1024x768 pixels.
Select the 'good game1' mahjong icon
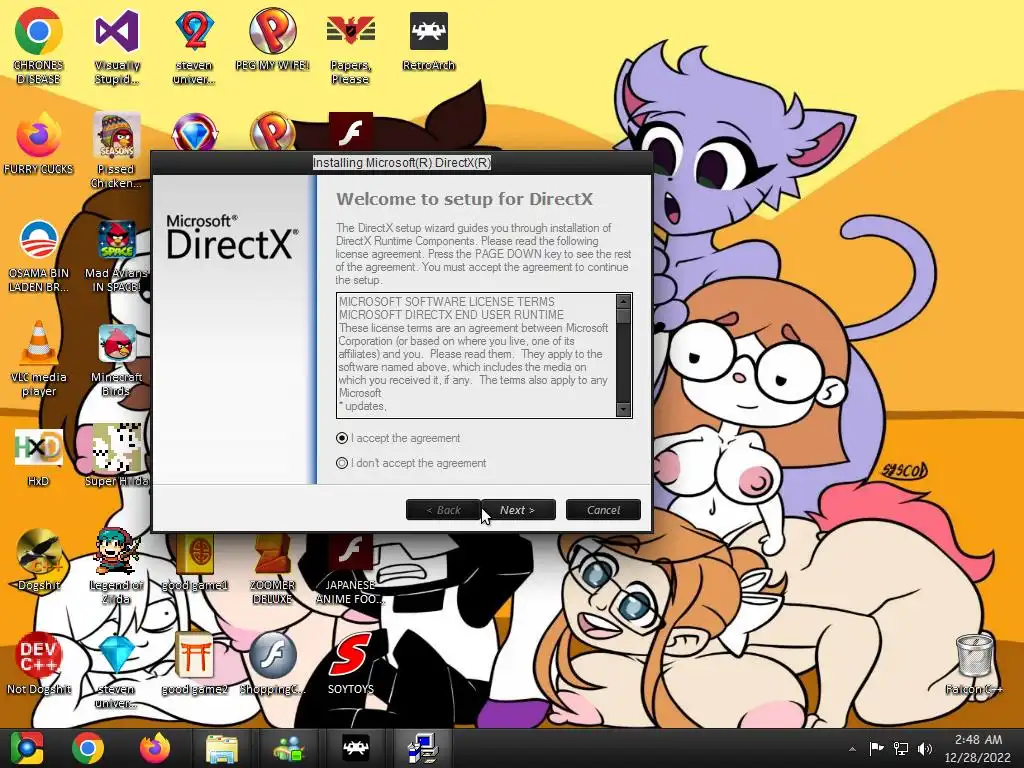point(194,563)
